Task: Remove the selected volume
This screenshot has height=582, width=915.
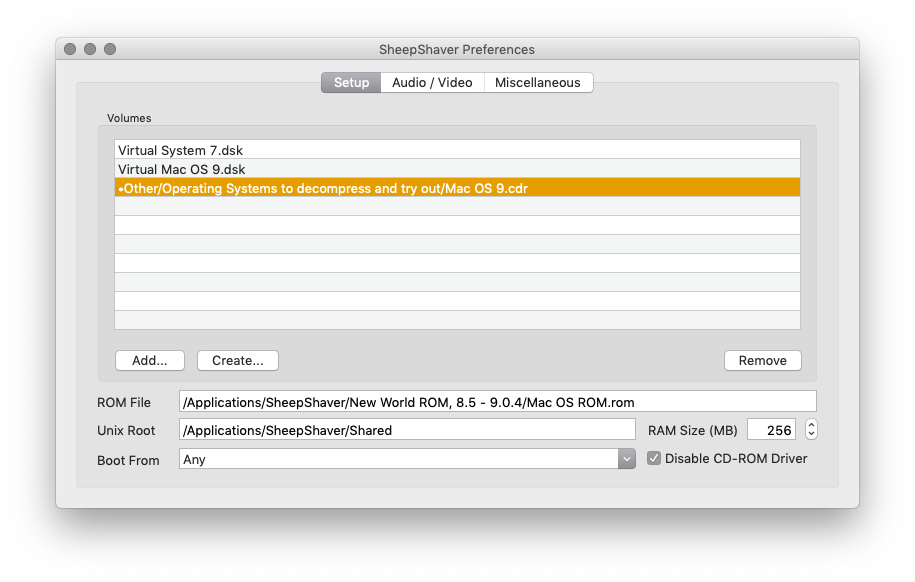Action: point(762,360)
